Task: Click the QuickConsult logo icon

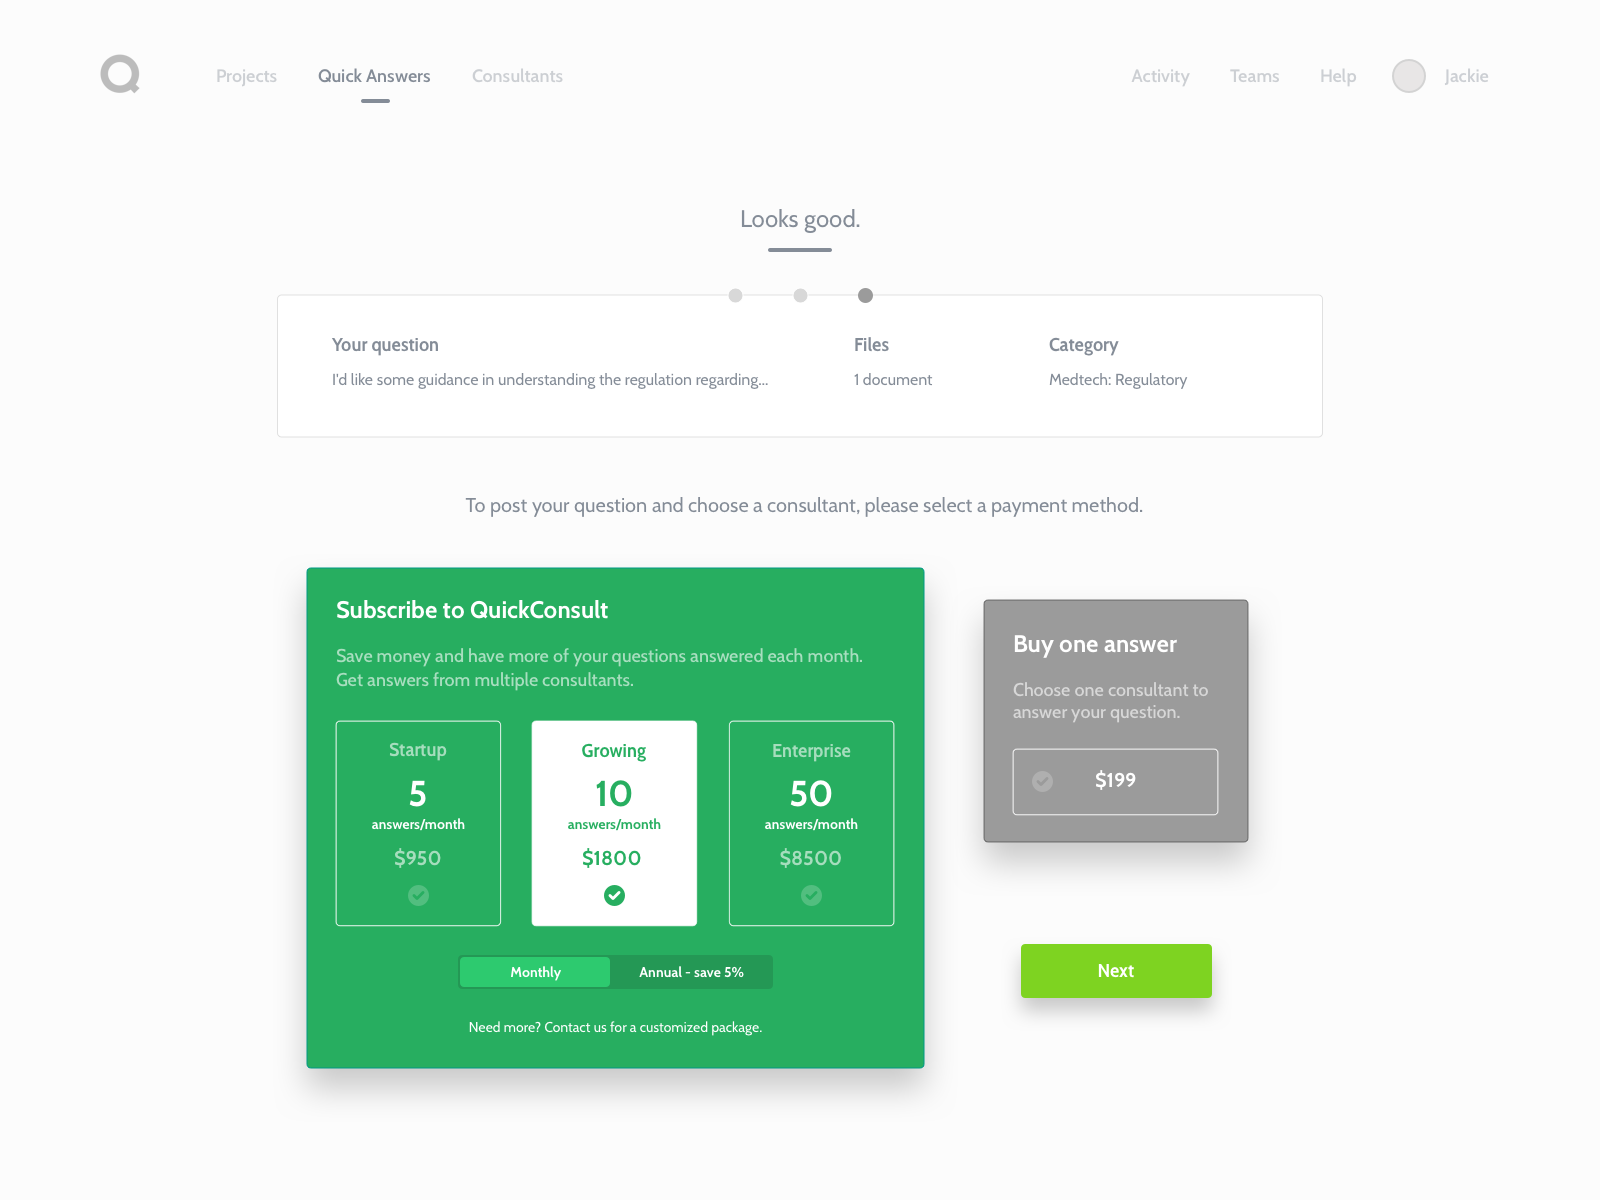Action: pyautogui.click(x=119, y=75)
